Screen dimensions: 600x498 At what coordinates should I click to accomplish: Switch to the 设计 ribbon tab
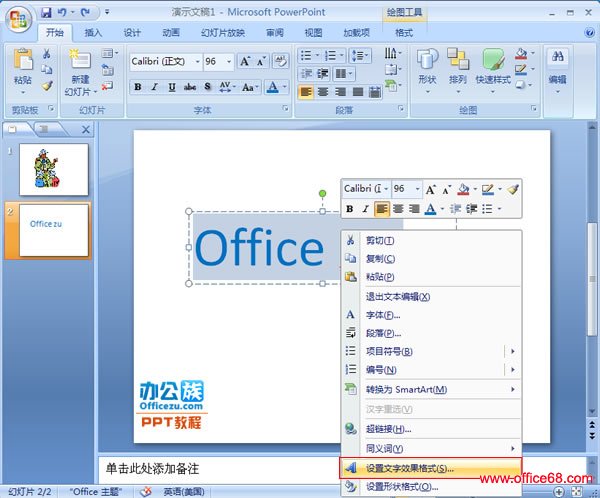132,33
